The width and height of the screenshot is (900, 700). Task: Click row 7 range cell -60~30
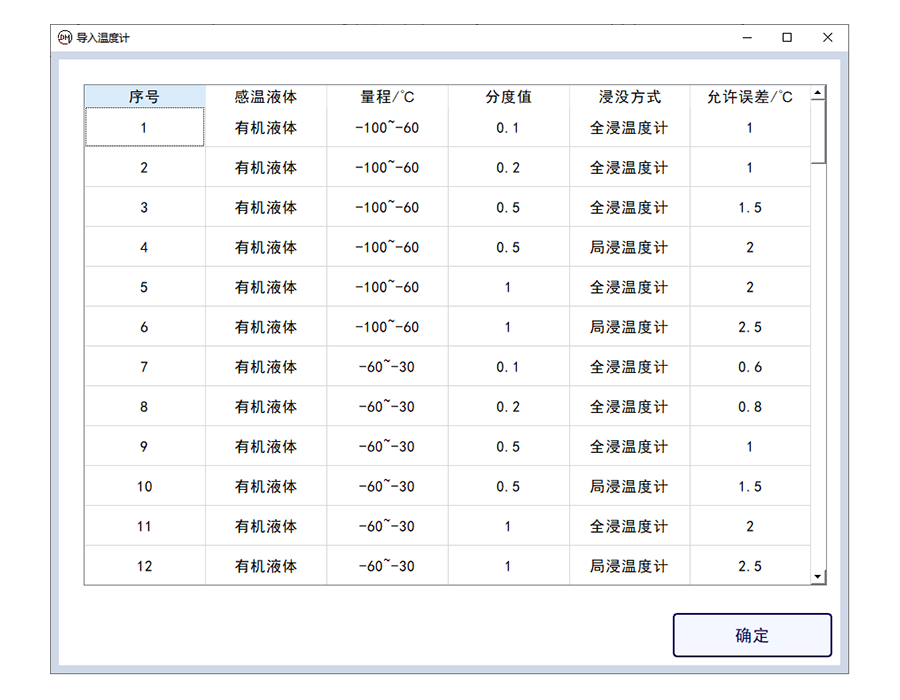point(387,367)
